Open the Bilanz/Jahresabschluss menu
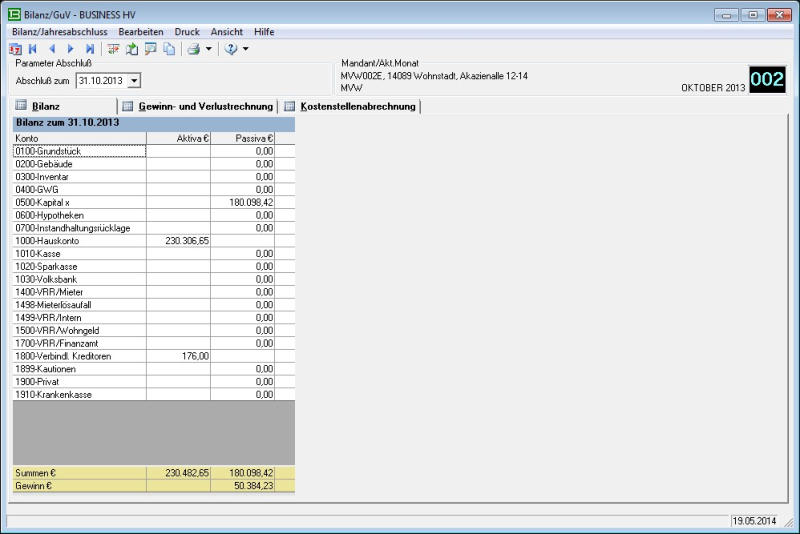Image resolution: width=800 pixels, height=534 pixels. click(x=59, y=32)
